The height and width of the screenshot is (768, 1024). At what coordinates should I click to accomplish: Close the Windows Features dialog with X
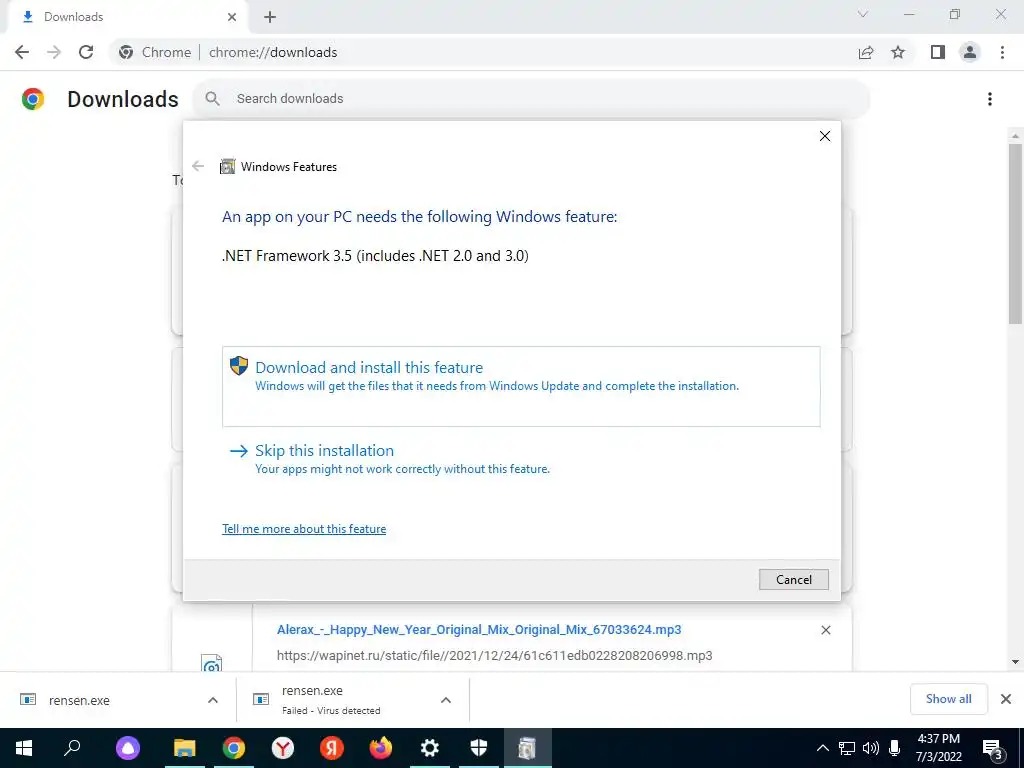825,136
